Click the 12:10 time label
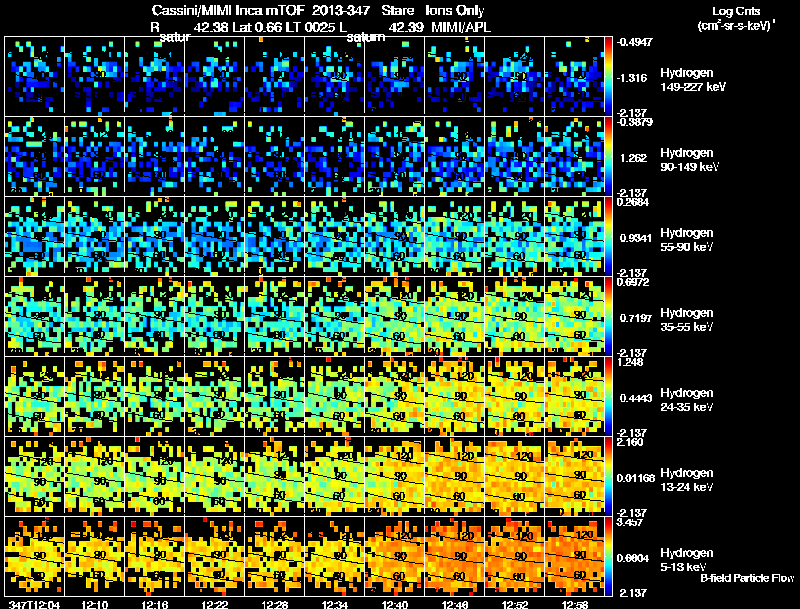Image resolution: width=800 pixels, height=609 pixels. coord(94,604)
